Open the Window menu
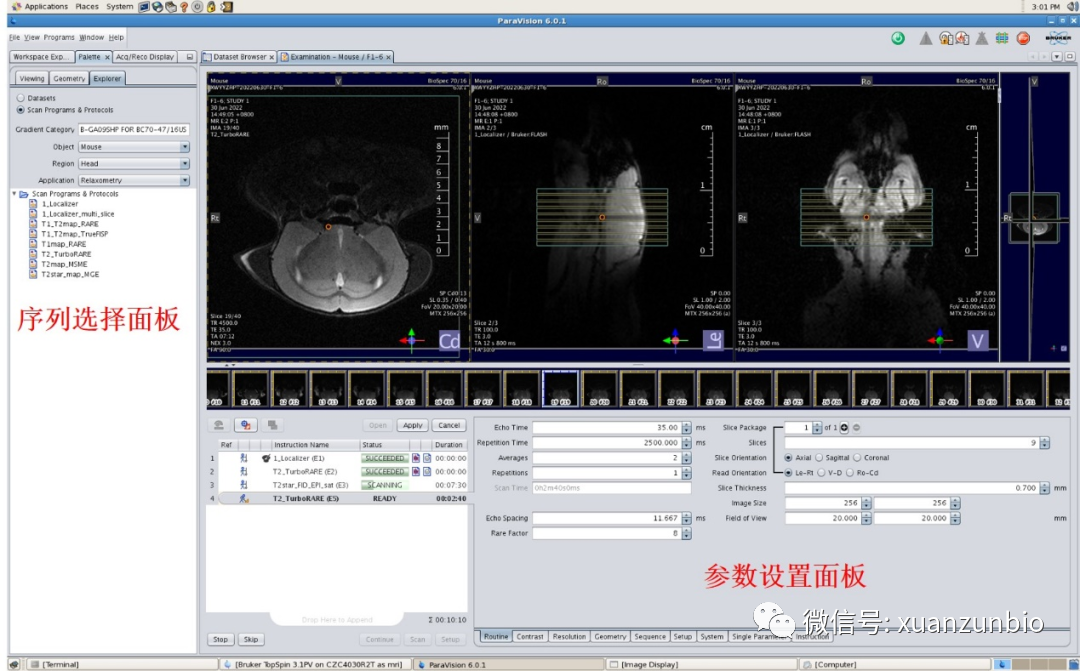This screenshot has width=1080, height=671. [x=91, y=37]
